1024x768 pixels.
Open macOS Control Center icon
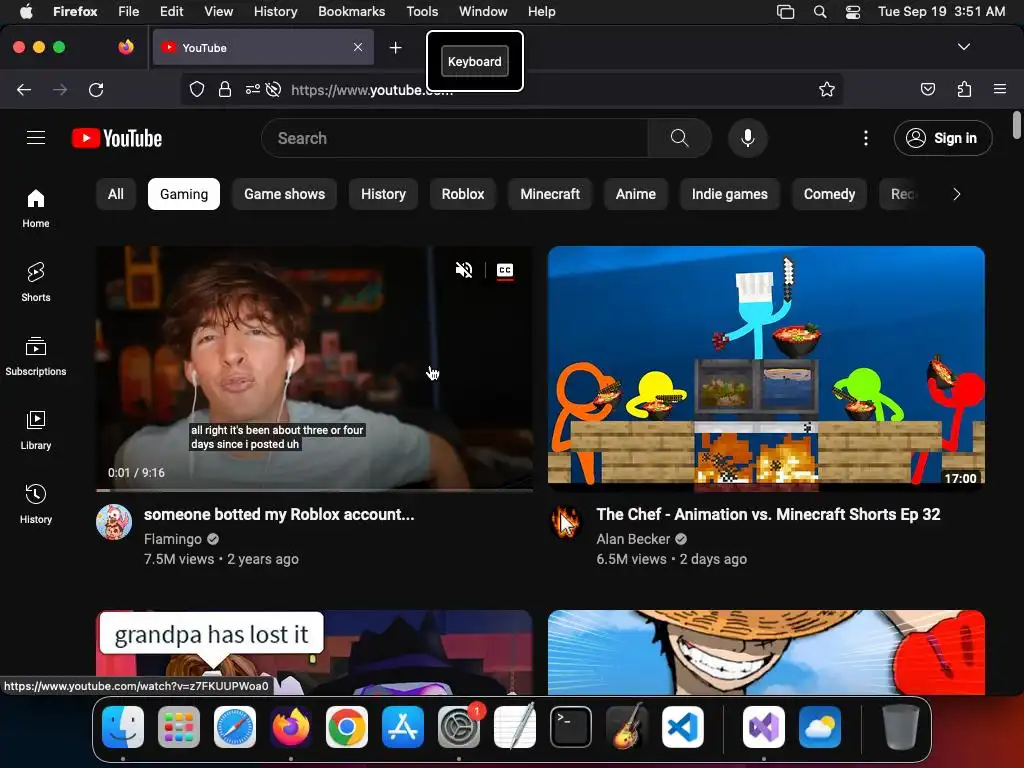(853, 12)
